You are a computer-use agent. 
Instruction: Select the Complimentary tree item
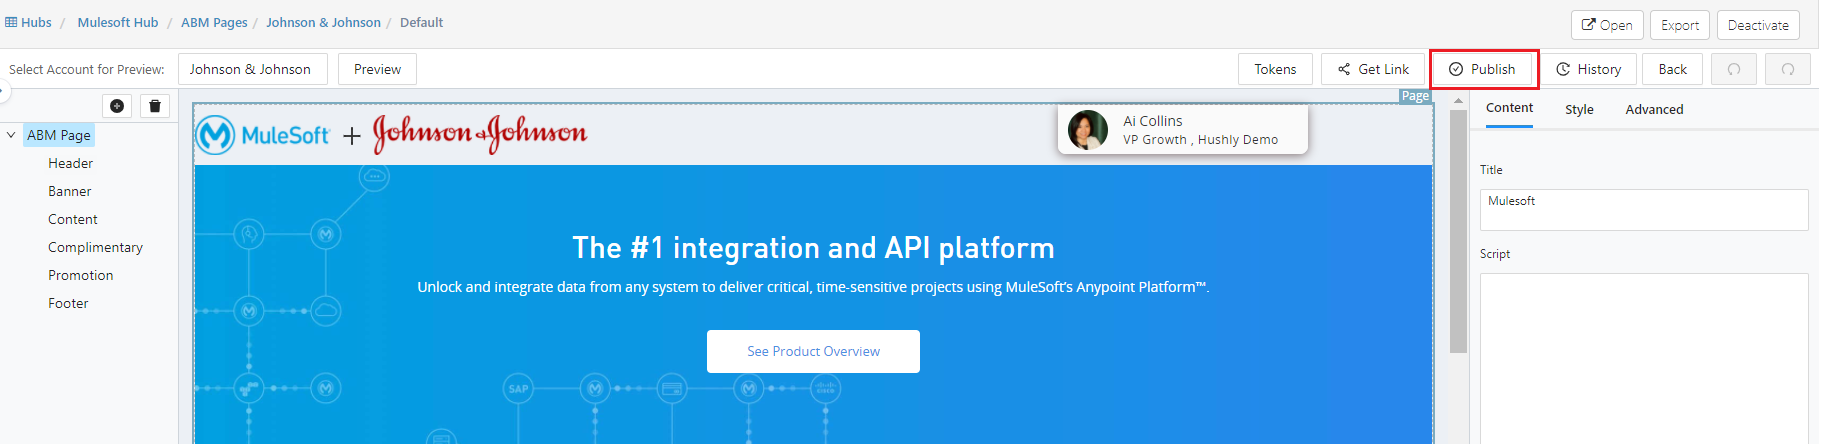point(95,247)
